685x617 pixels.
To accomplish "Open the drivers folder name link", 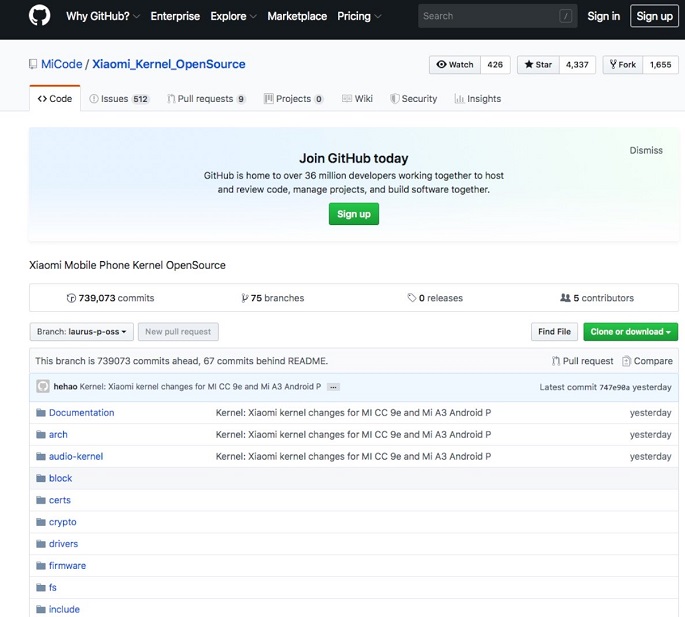I will point(63,544).
